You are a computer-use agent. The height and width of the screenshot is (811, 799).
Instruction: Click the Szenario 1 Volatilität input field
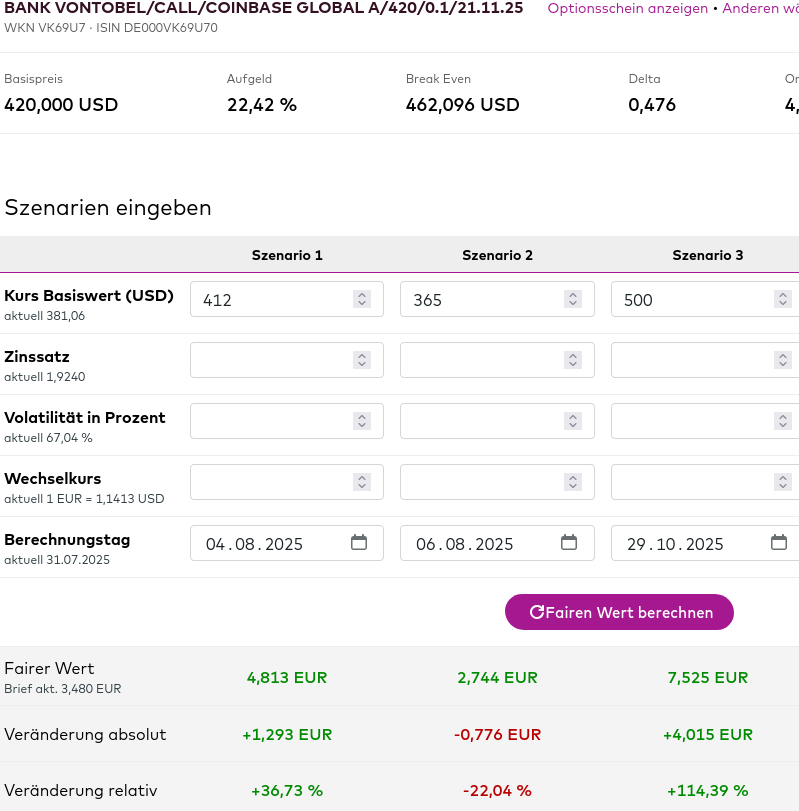pos(270,421)
